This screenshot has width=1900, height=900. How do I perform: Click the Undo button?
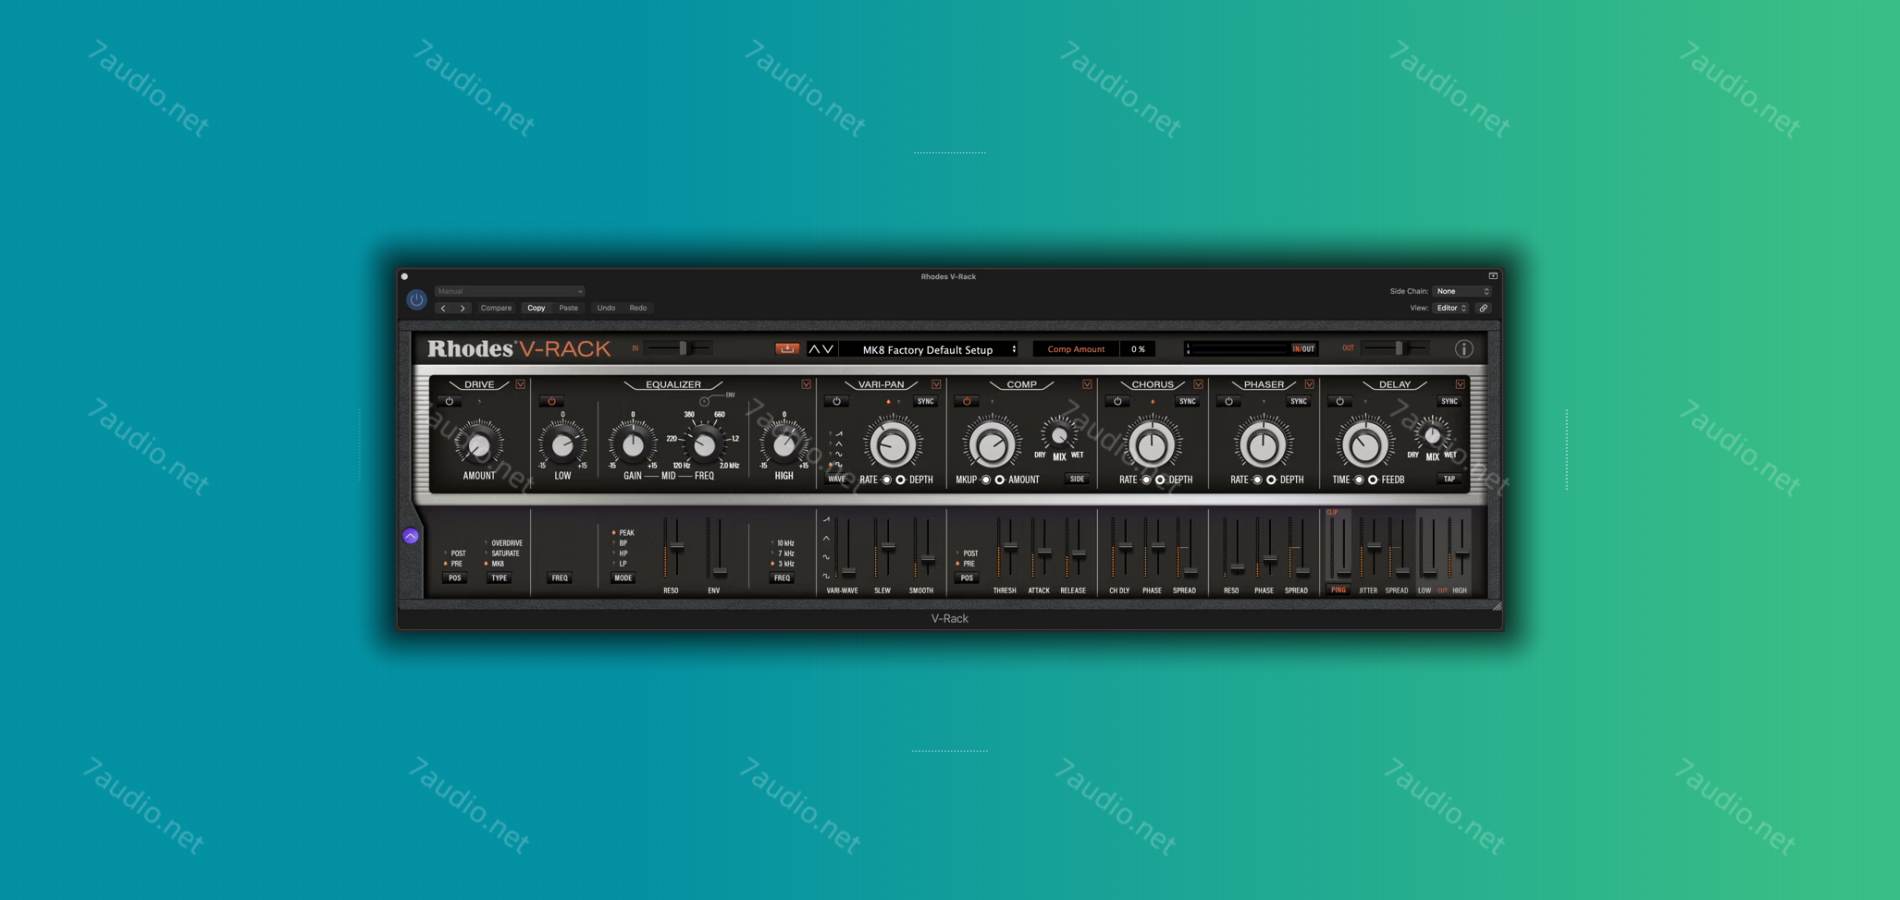[606, 308]
